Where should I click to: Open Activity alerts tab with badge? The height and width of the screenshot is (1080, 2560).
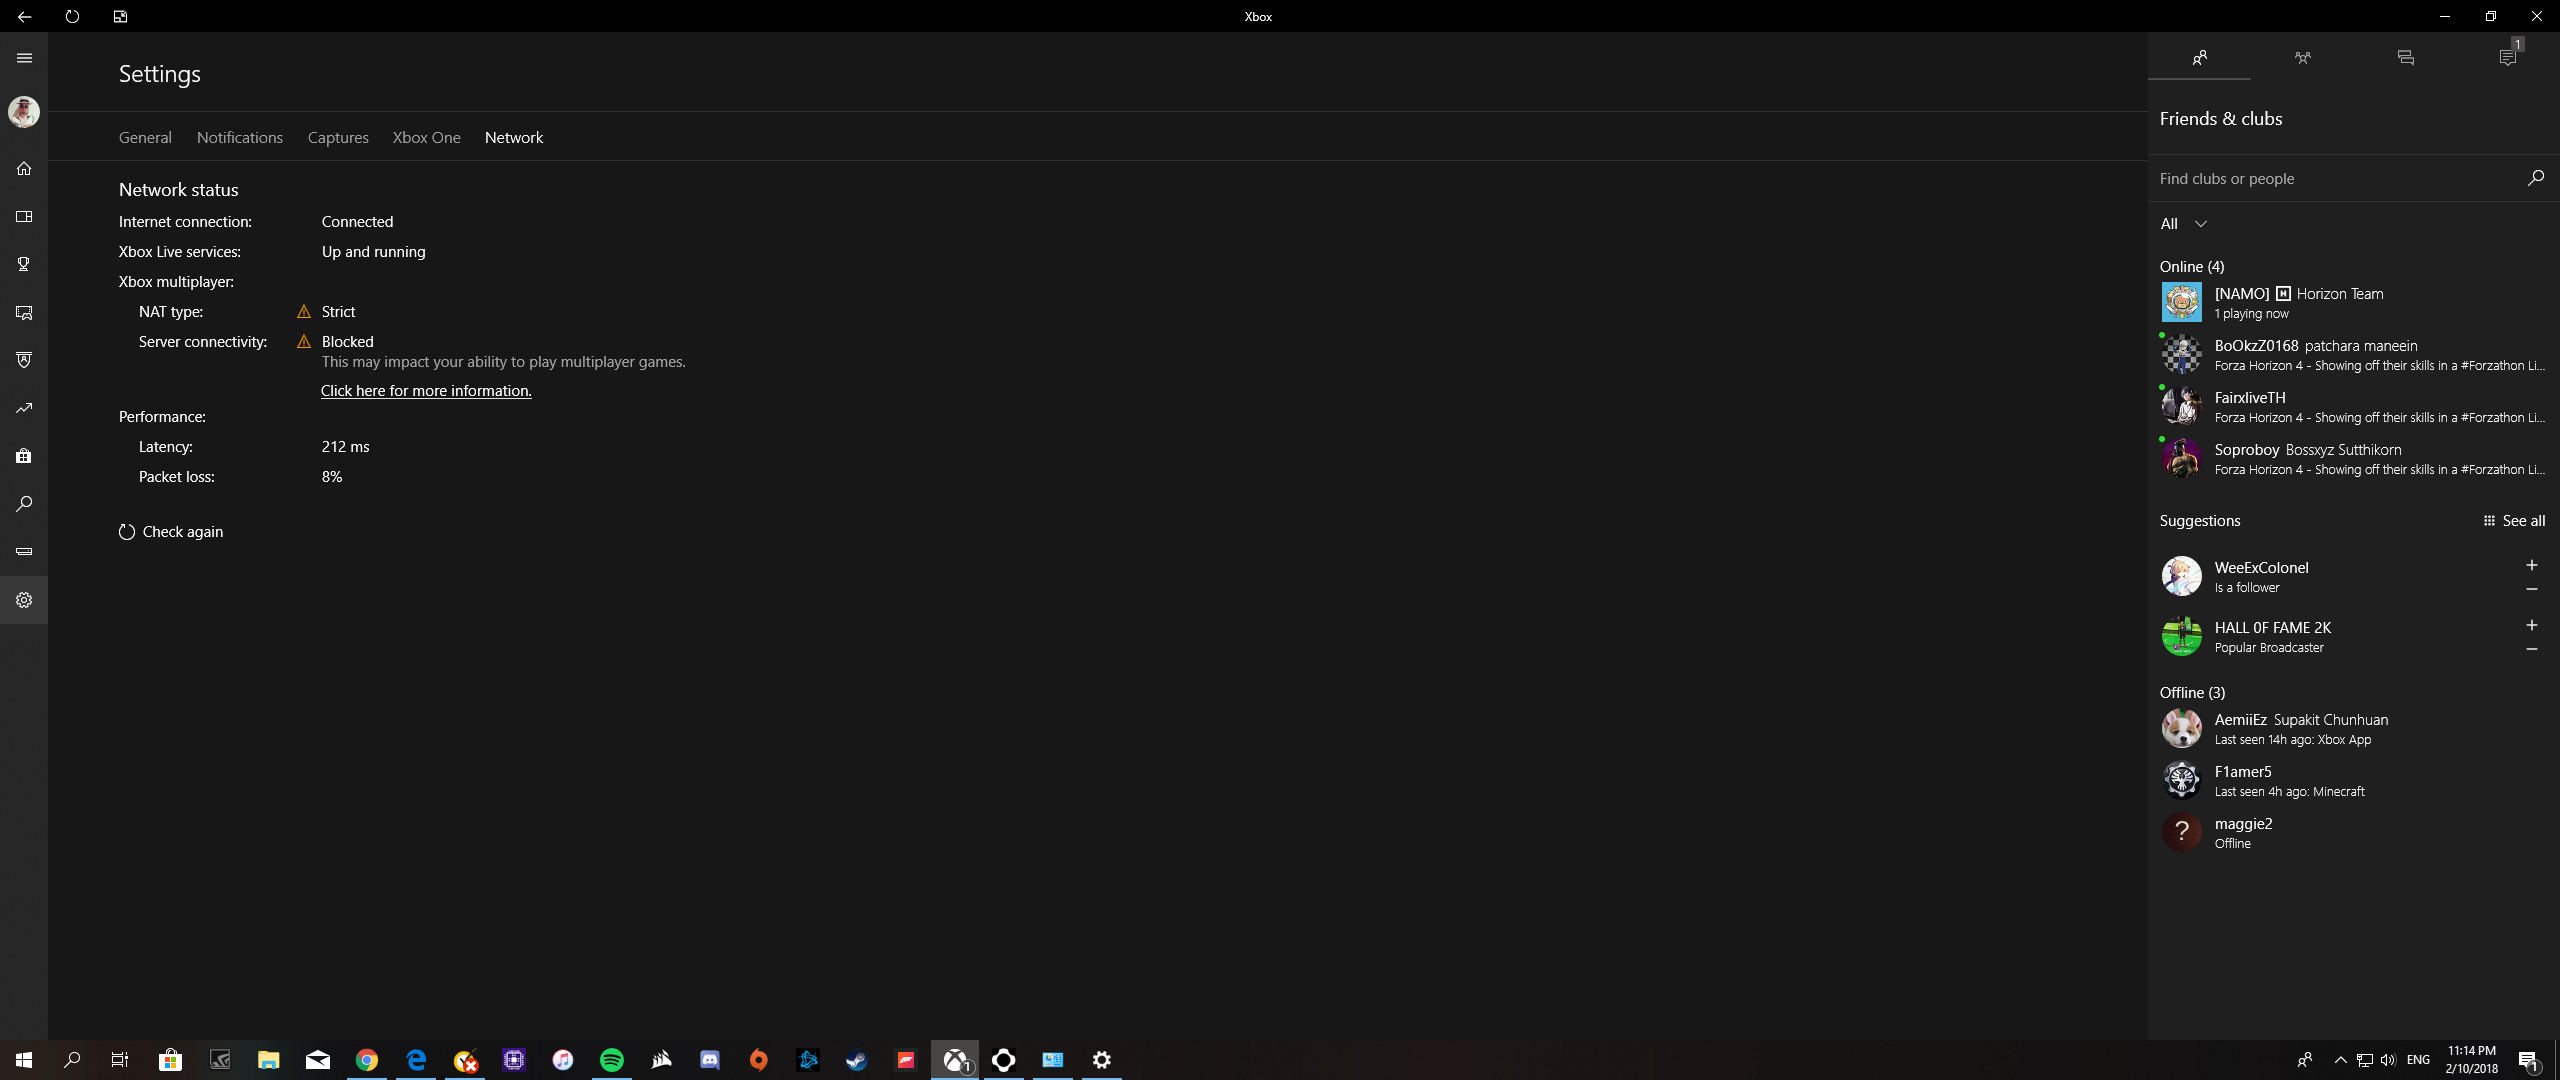[x=2508, y=58]
